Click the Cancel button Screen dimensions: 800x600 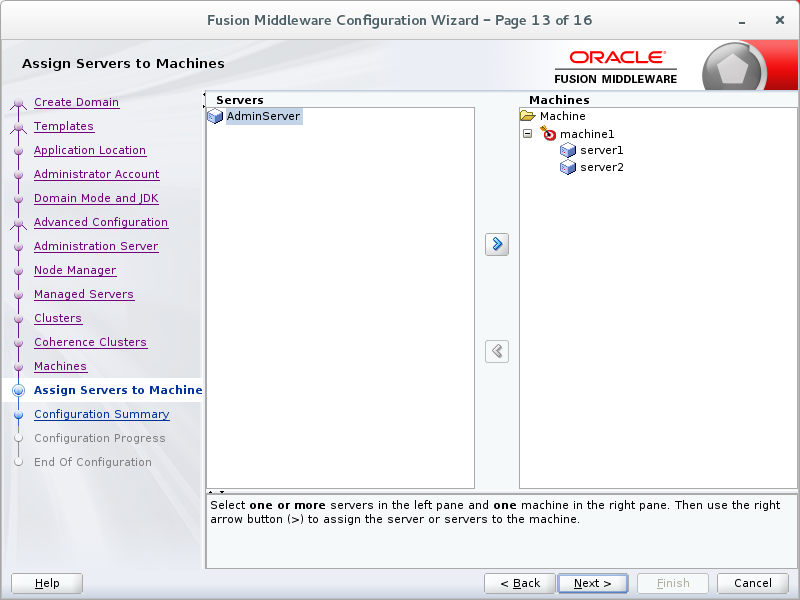pos(753,583)
